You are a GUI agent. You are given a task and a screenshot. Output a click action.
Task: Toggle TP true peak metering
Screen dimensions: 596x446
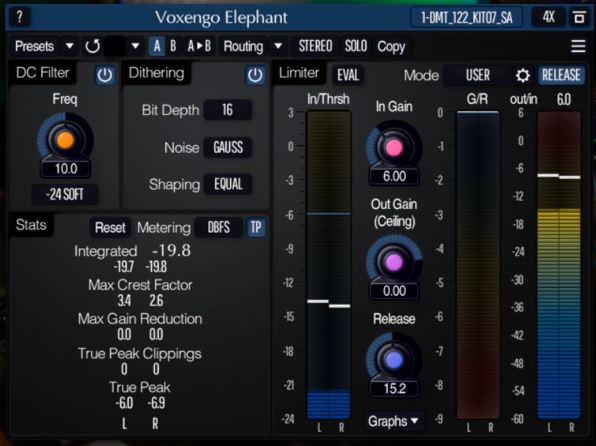(256, 227)
